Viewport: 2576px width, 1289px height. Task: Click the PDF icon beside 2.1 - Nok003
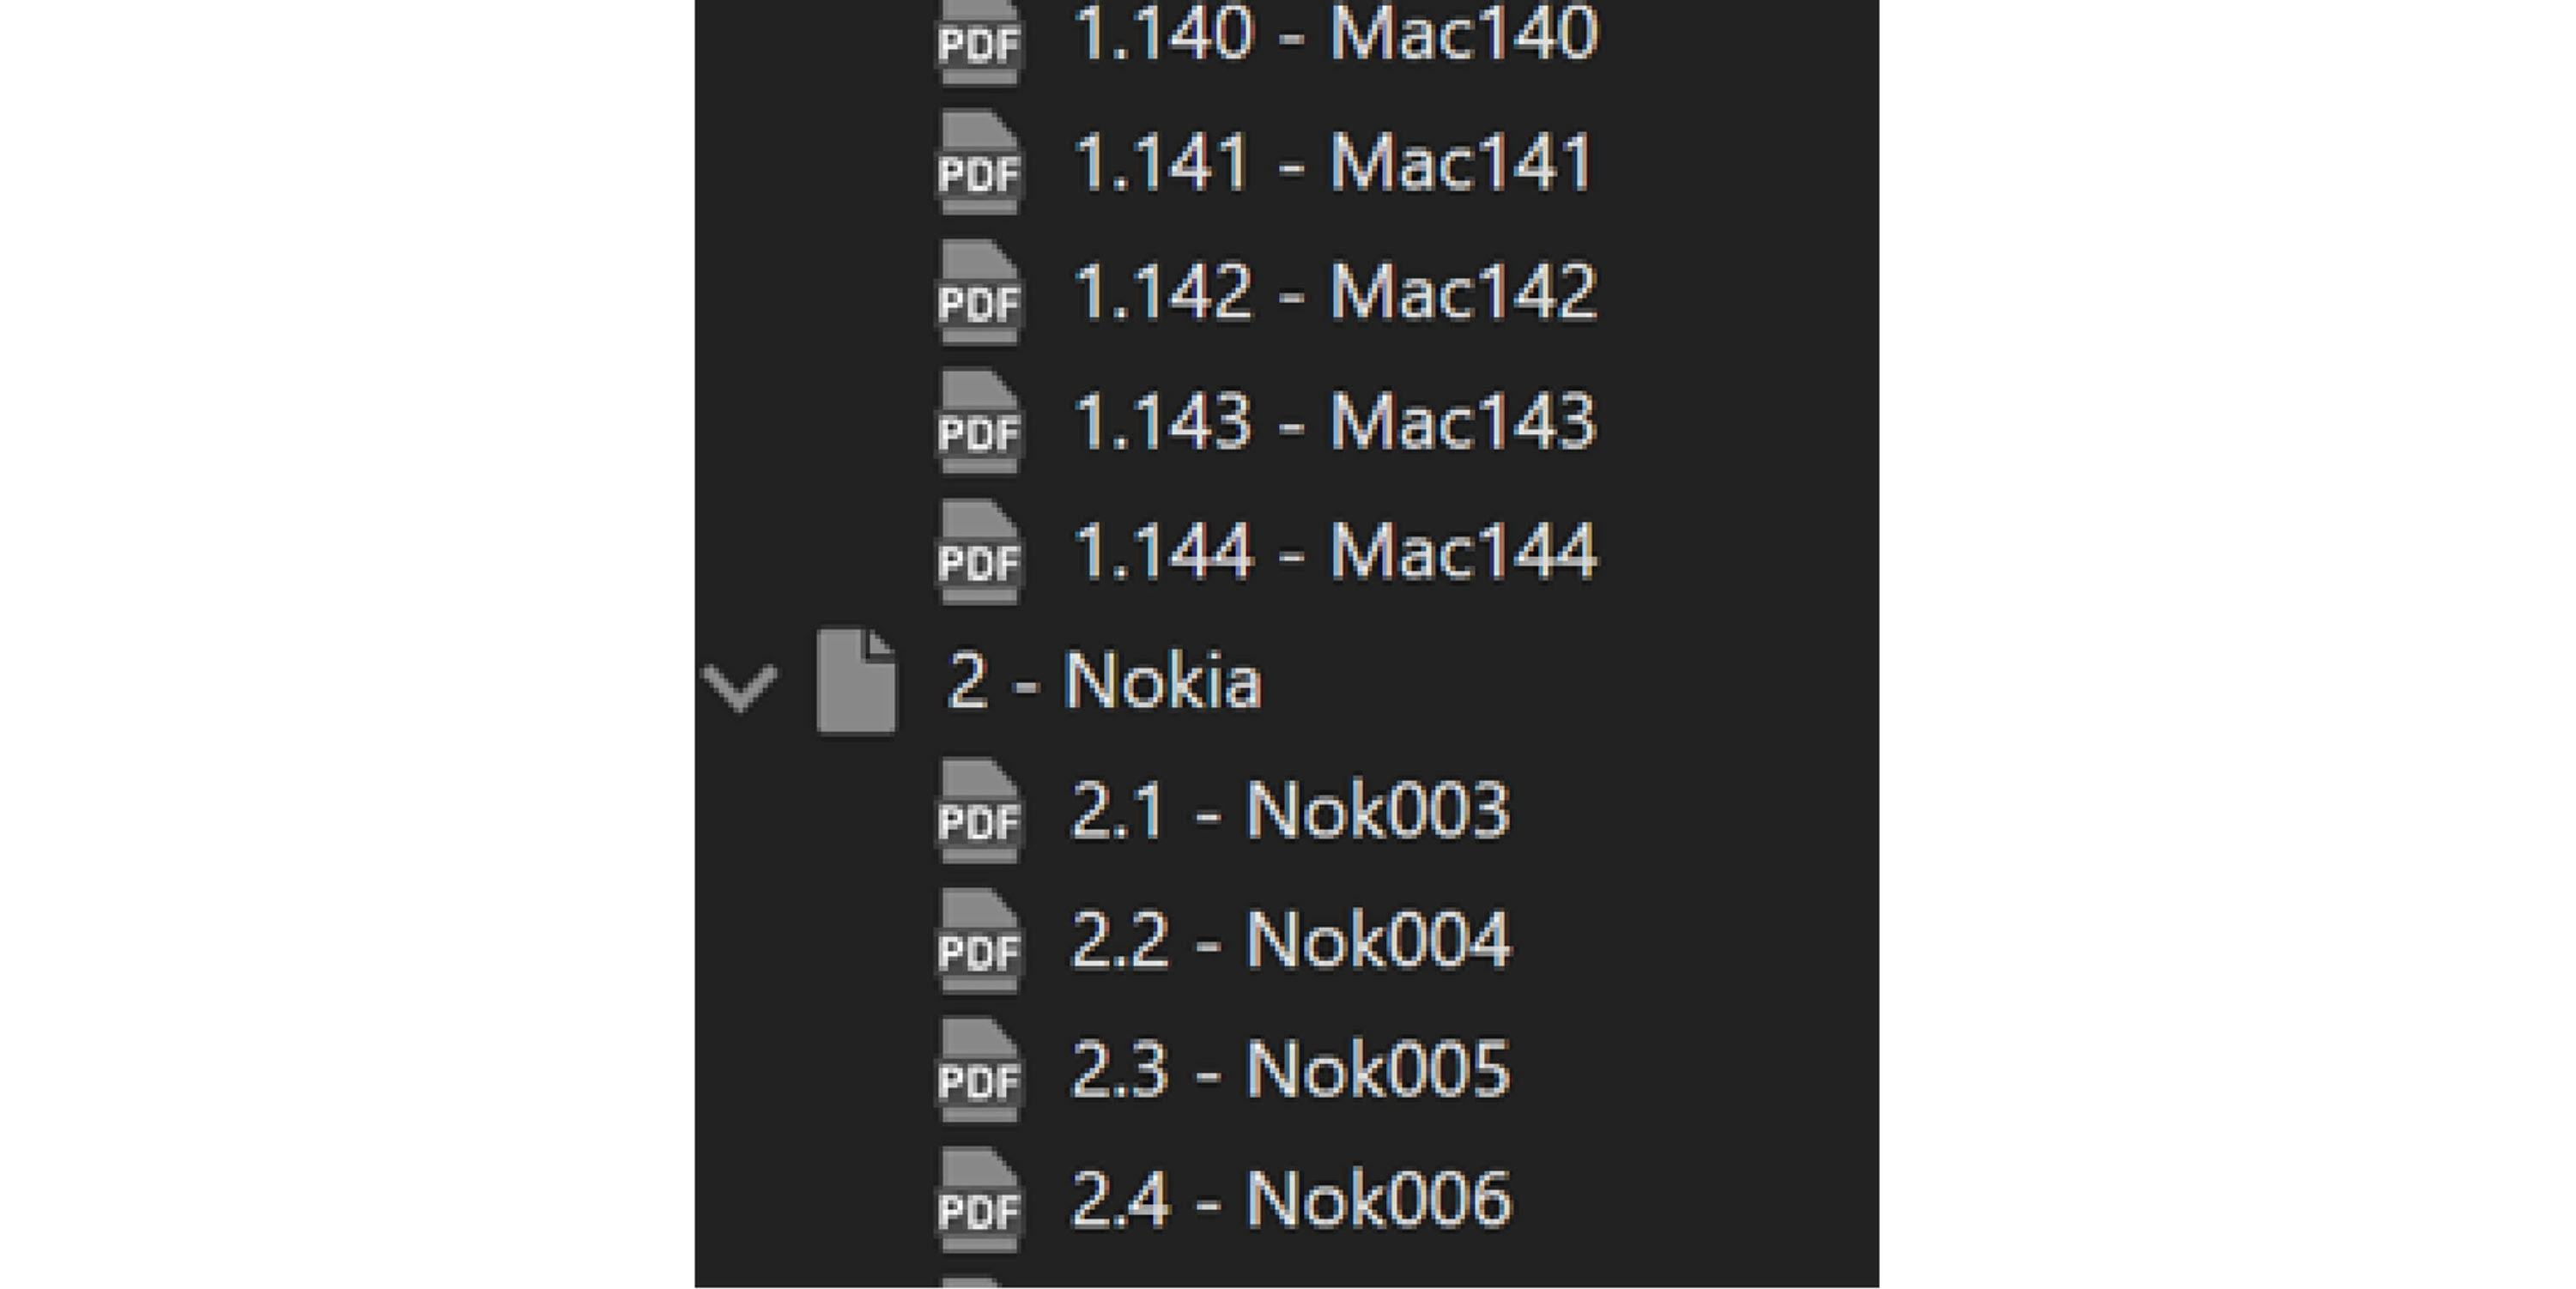(x=978, y=810)
